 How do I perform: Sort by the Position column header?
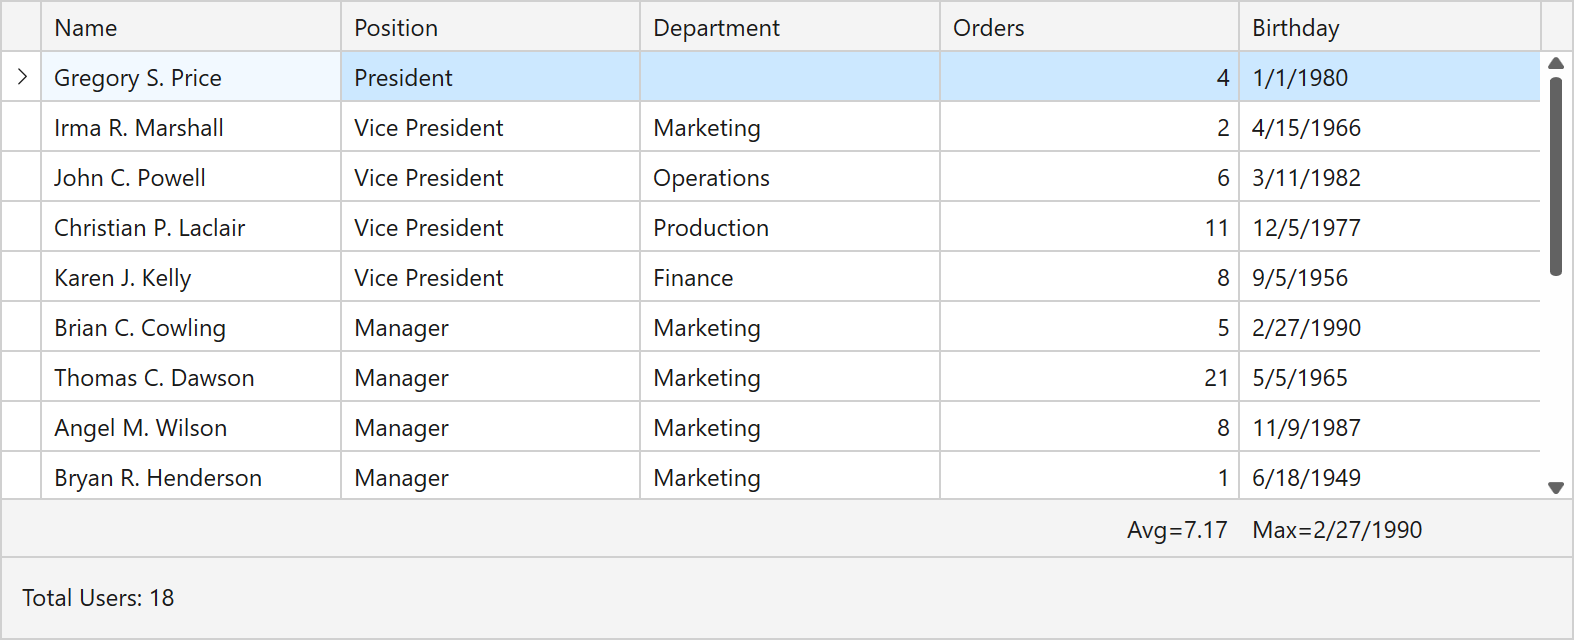coord(490,28)
